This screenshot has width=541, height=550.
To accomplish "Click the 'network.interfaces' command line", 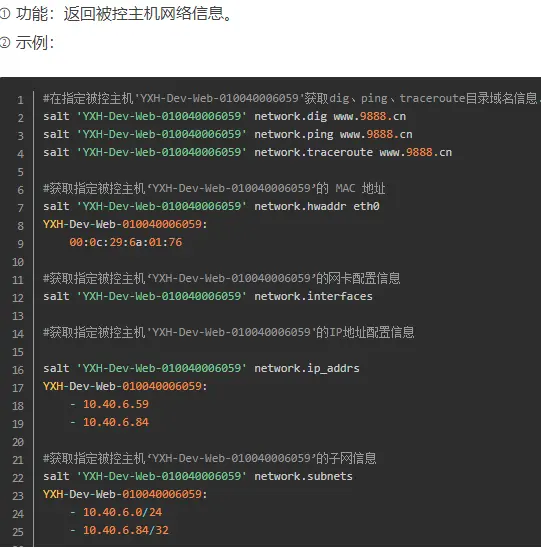I will point(208,296).
